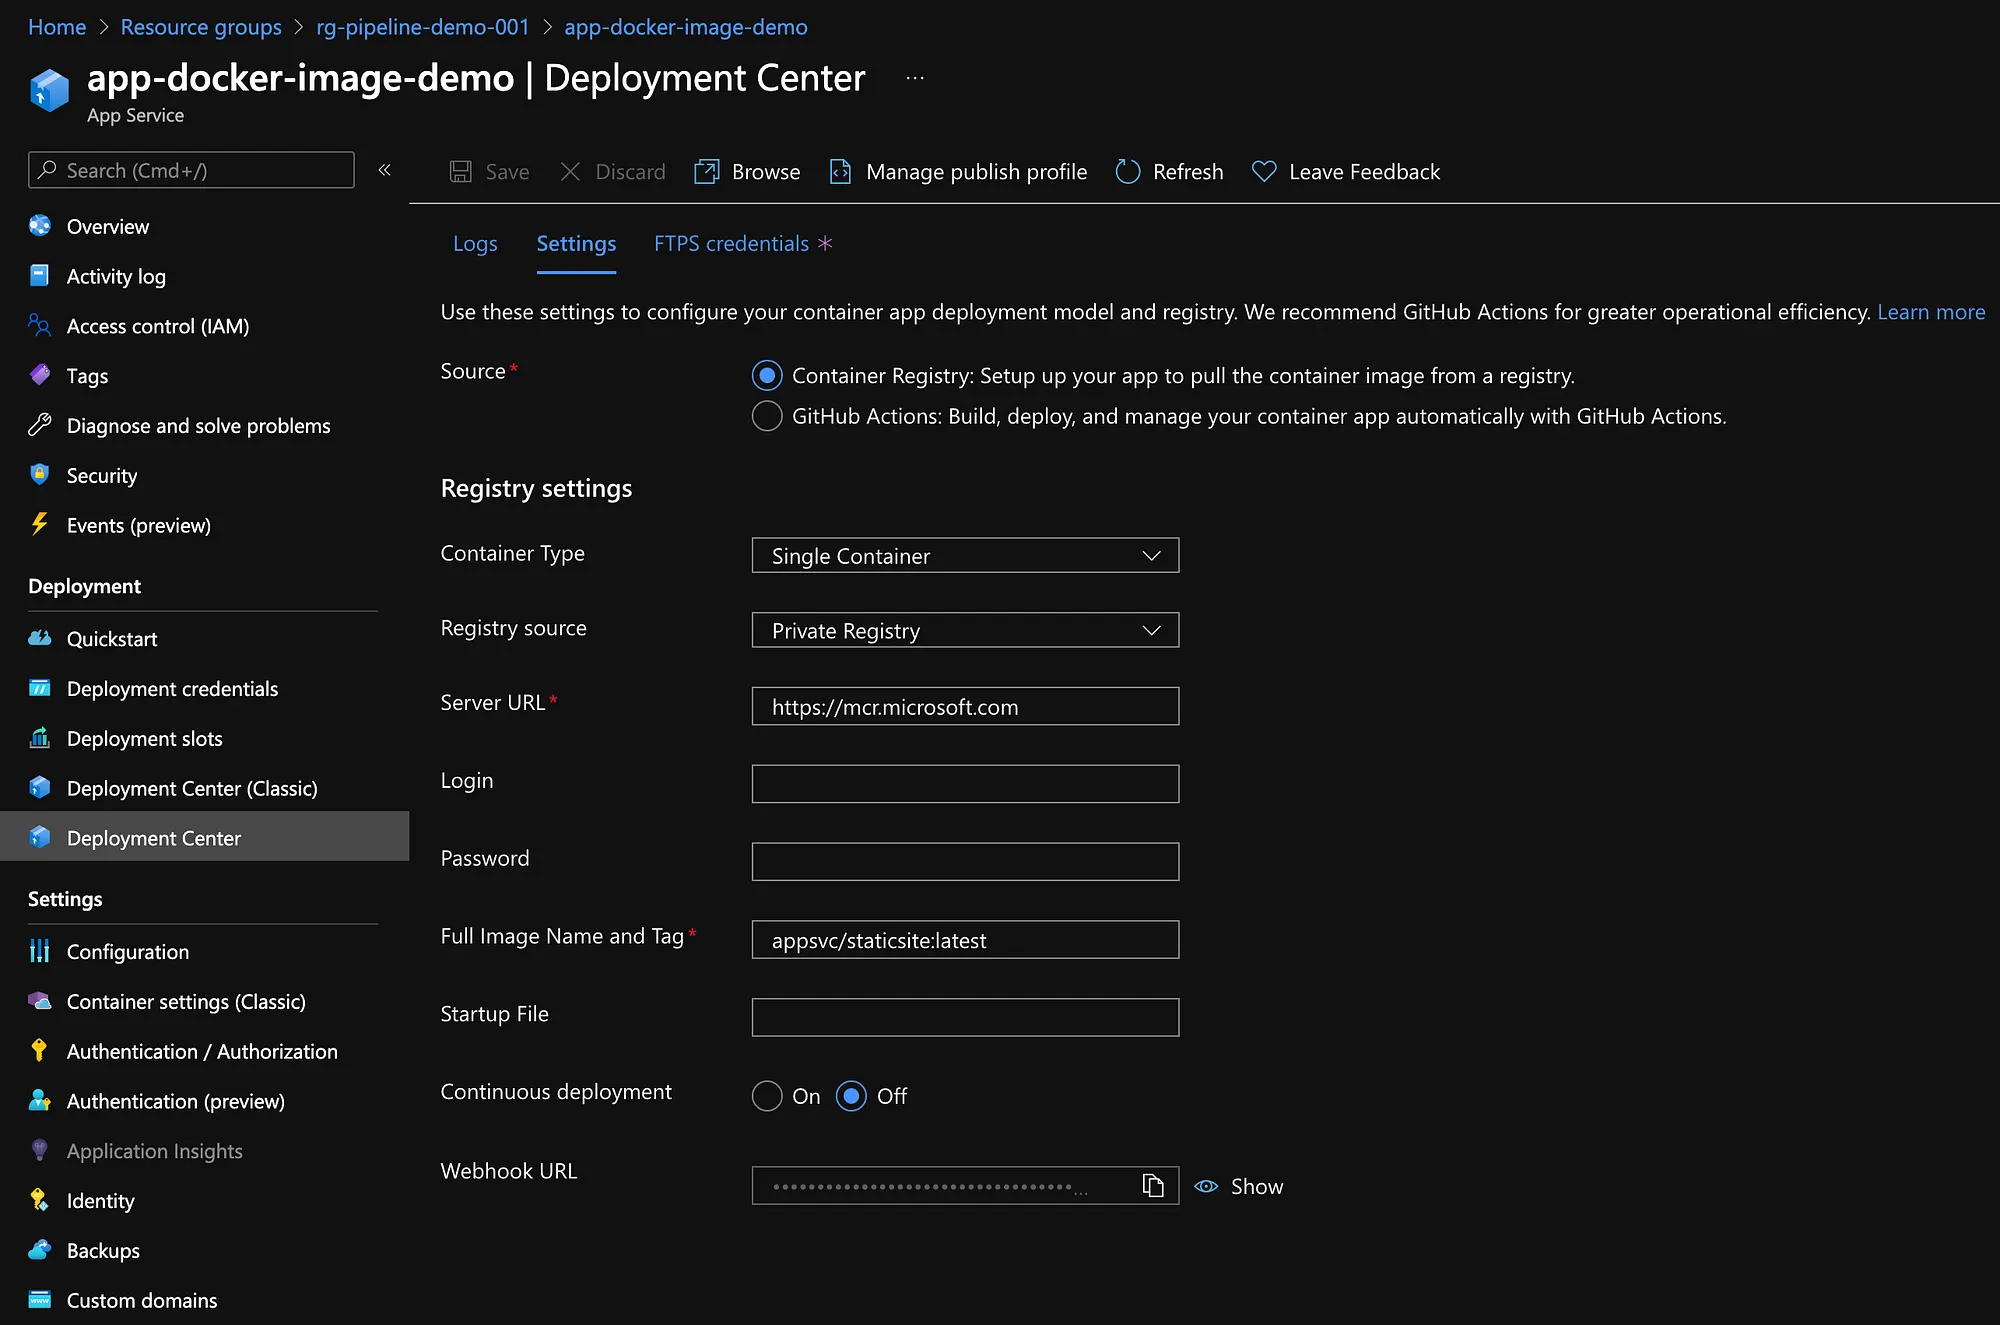Screen dimensions: 2000x1325
Task: Click the Configuration sliders icon
Action: [40, 951]
